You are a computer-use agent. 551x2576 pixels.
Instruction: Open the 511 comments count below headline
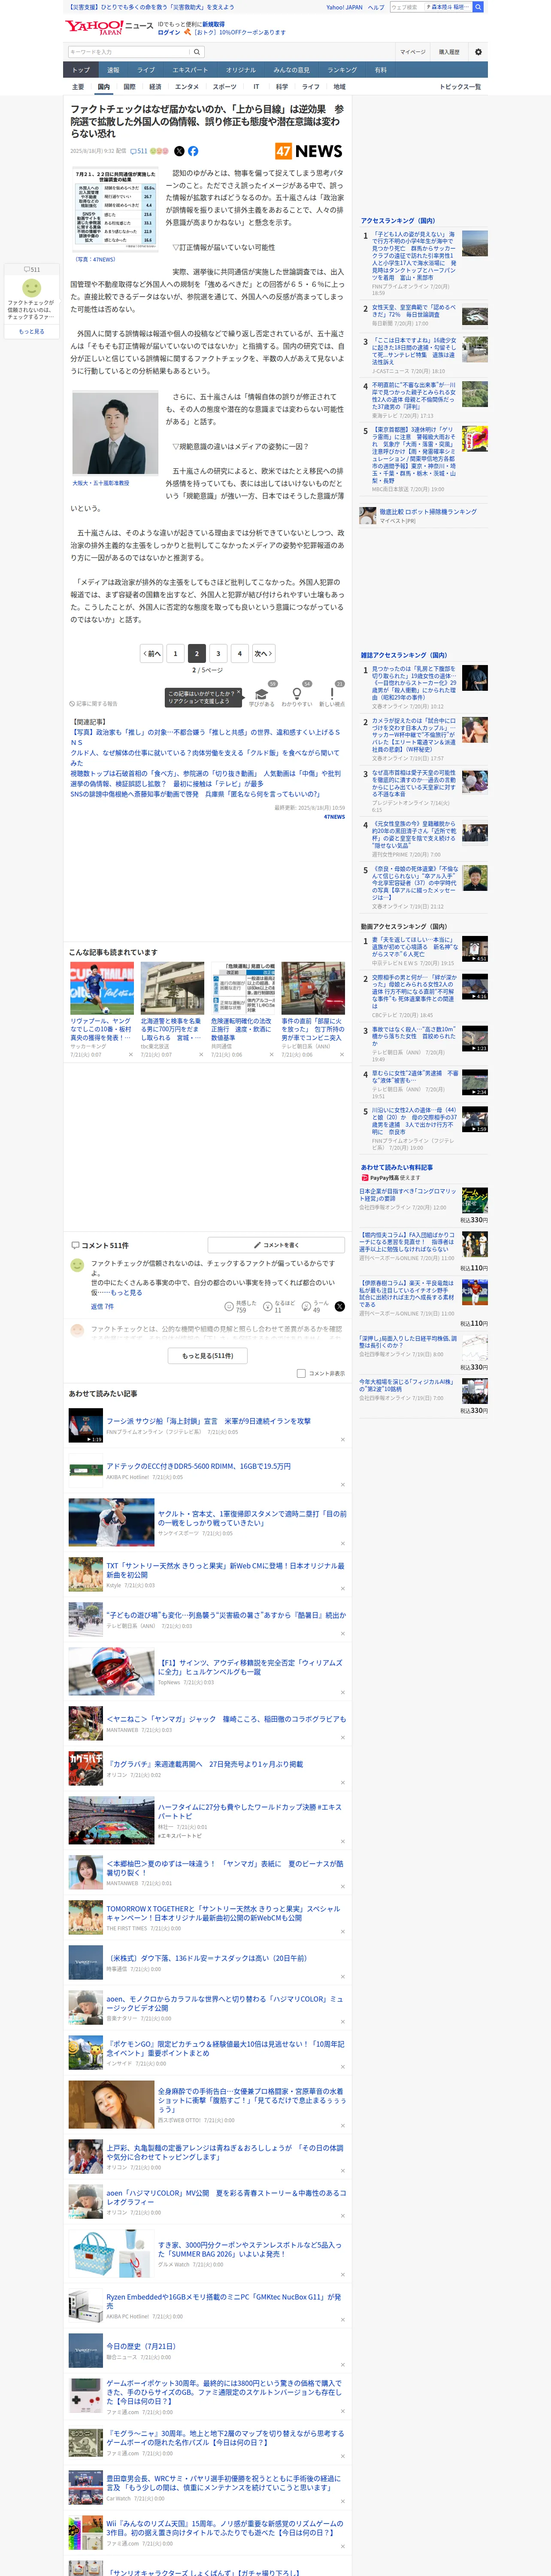139,151
